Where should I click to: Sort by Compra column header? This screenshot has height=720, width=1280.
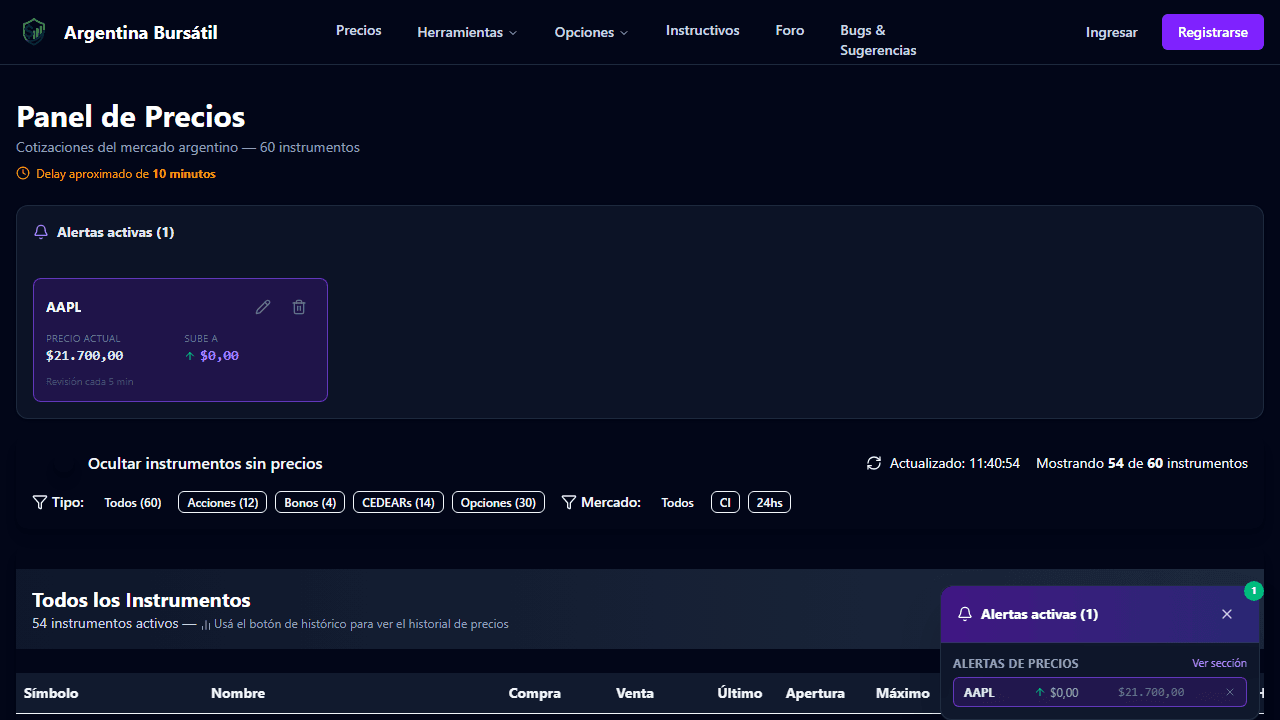(x=535, y=693)
